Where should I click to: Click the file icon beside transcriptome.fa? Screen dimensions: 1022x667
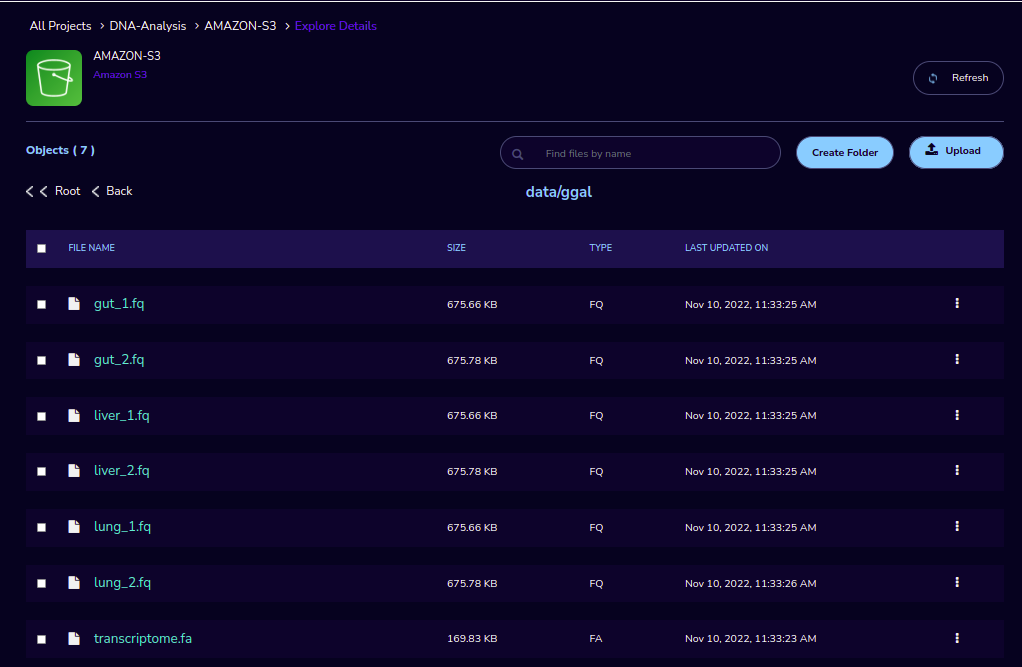tap(74, 638)
